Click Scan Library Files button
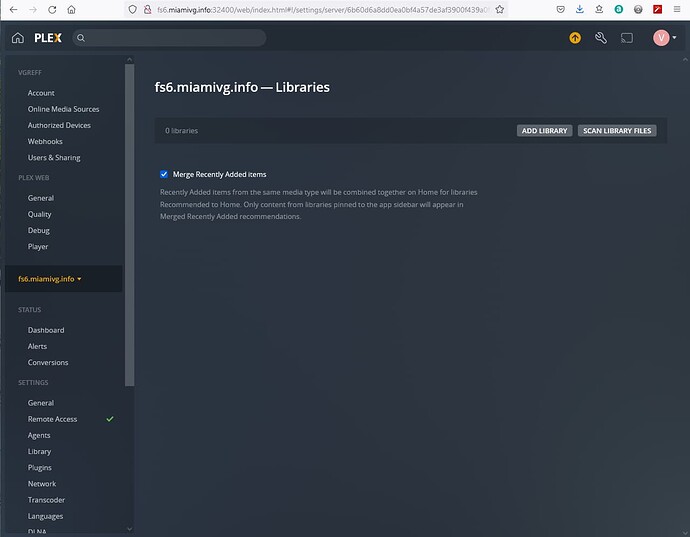 617,131
